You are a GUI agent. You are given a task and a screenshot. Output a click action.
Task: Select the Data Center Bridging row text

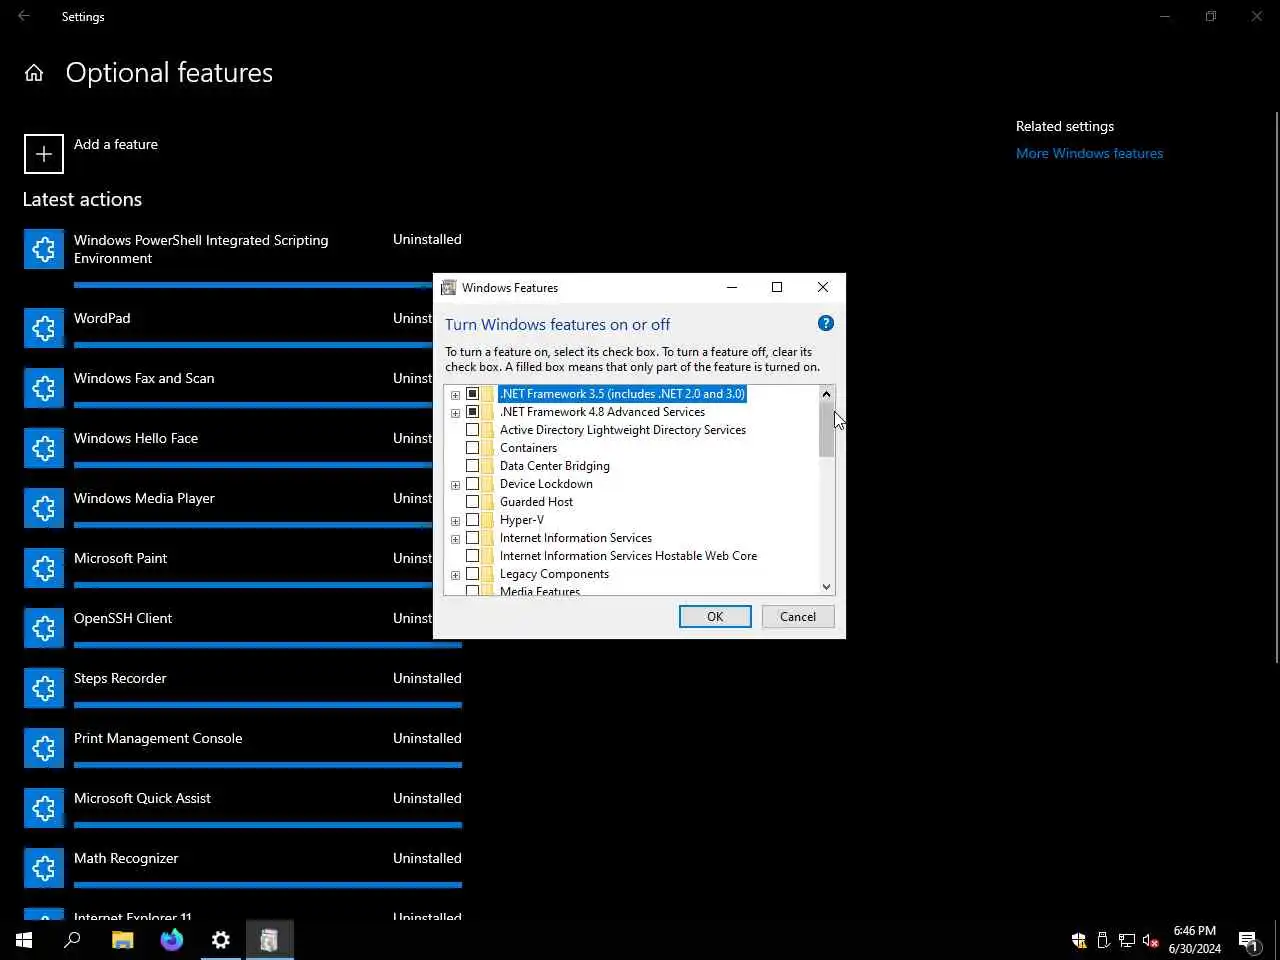554,466
